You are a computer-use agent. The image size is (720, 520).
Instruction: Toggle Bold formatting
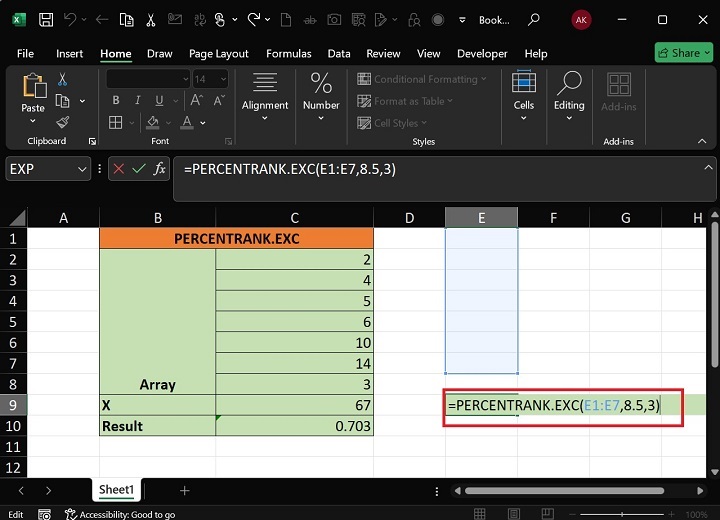[116, 100]
